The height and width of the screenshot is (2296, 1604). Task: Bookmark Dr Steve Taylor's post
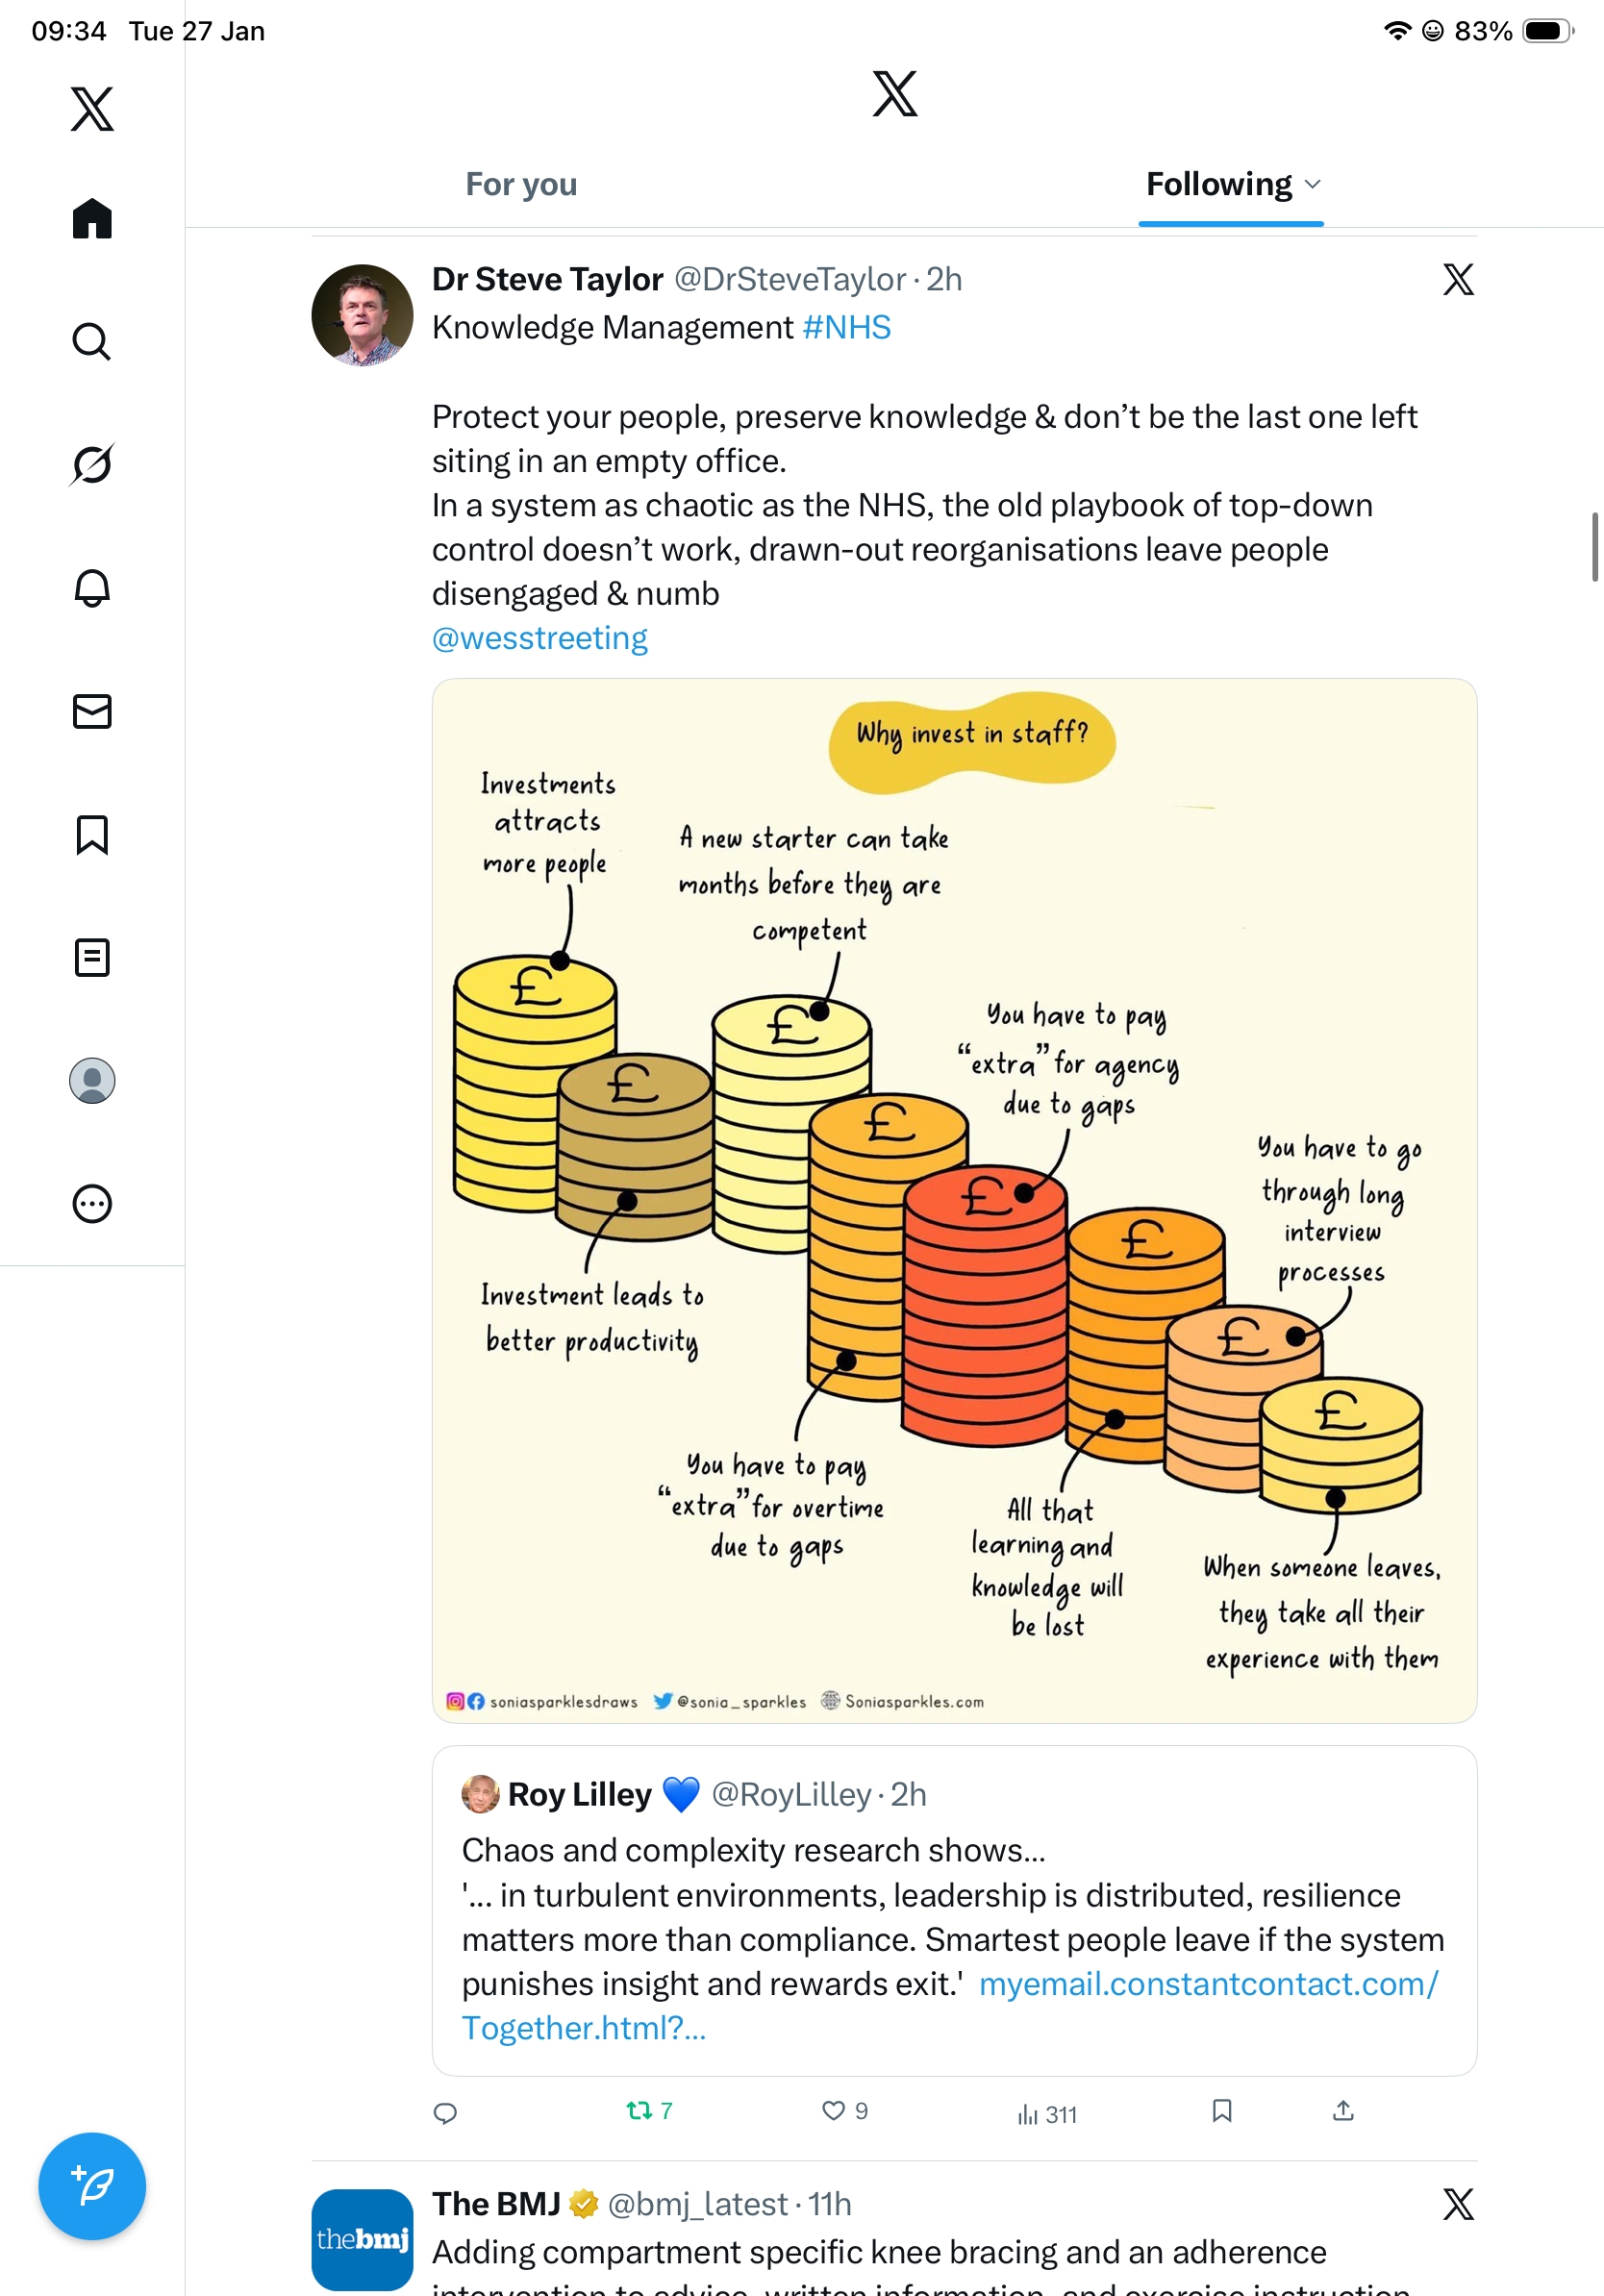1221,2110
